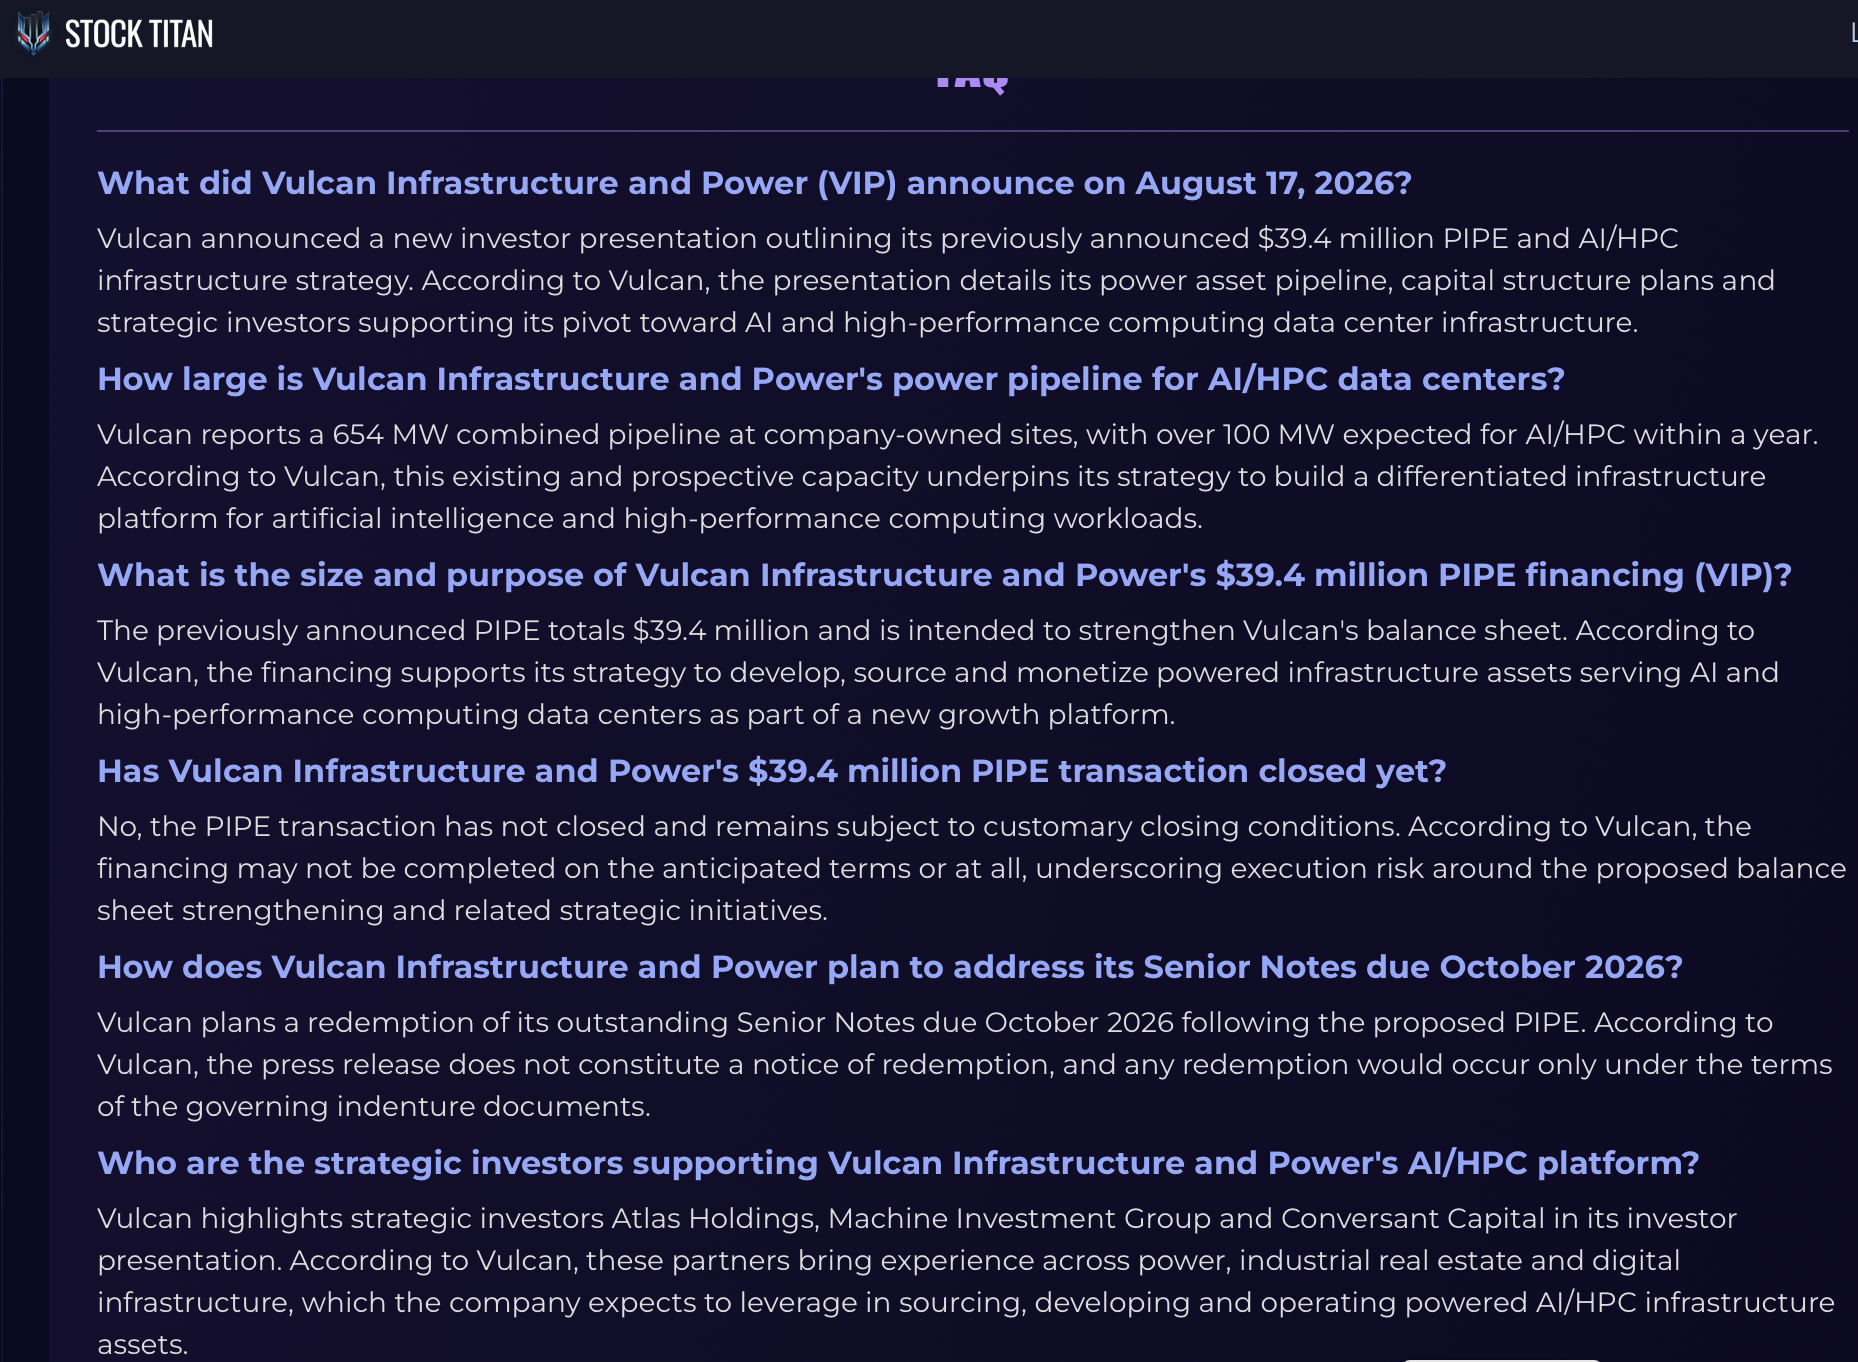Select the question about Senior Notes due October 2026
1858x1362 pixels.
pyautogui.click(x=890, y=967)
